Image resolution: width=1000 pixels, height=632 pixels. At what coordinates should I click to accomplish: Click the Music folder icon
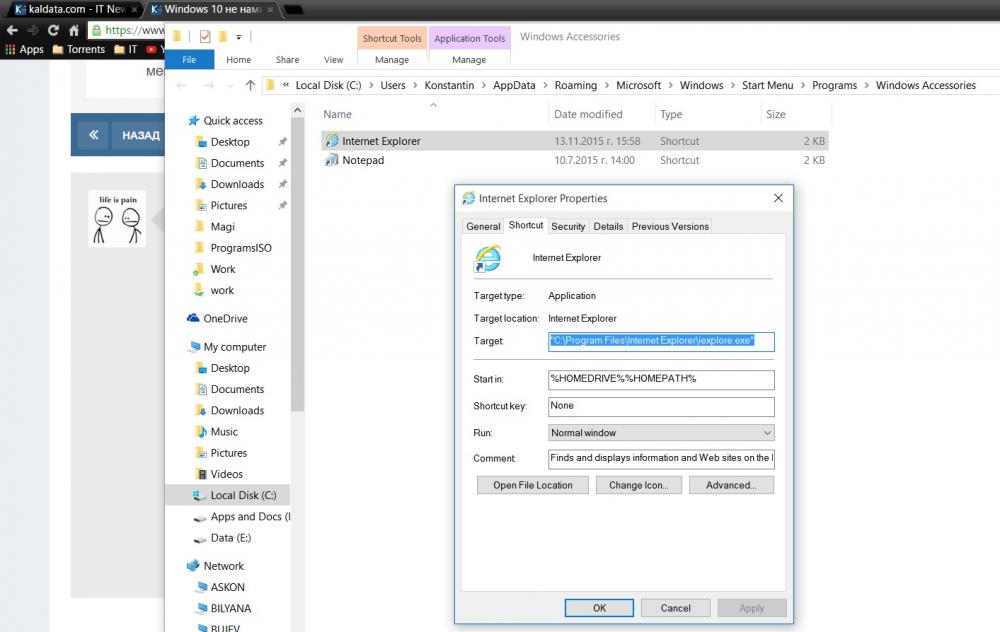click(x=200, y=432)
